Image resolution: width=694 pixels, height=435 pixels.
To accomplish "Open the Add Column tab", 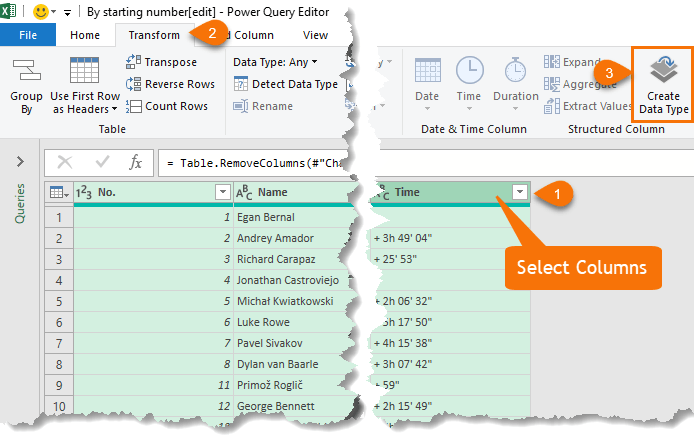I will (248, 35).
